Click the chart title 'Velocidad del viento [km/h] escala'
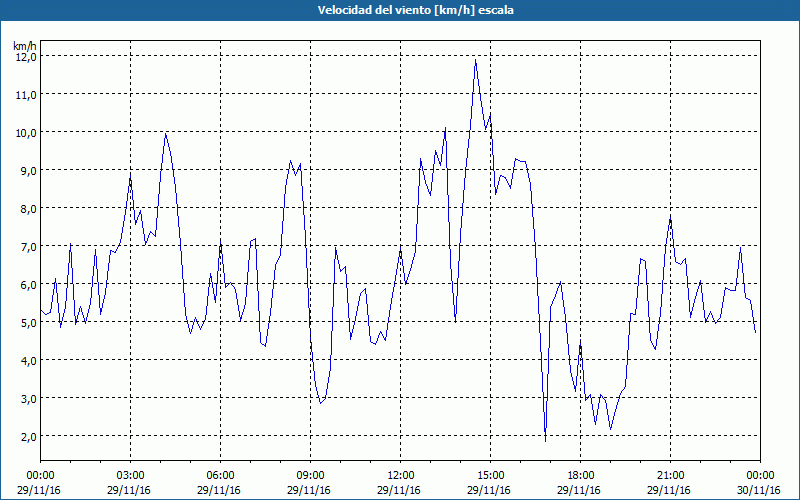Screen dimensions: 800x500 [415, 10]
